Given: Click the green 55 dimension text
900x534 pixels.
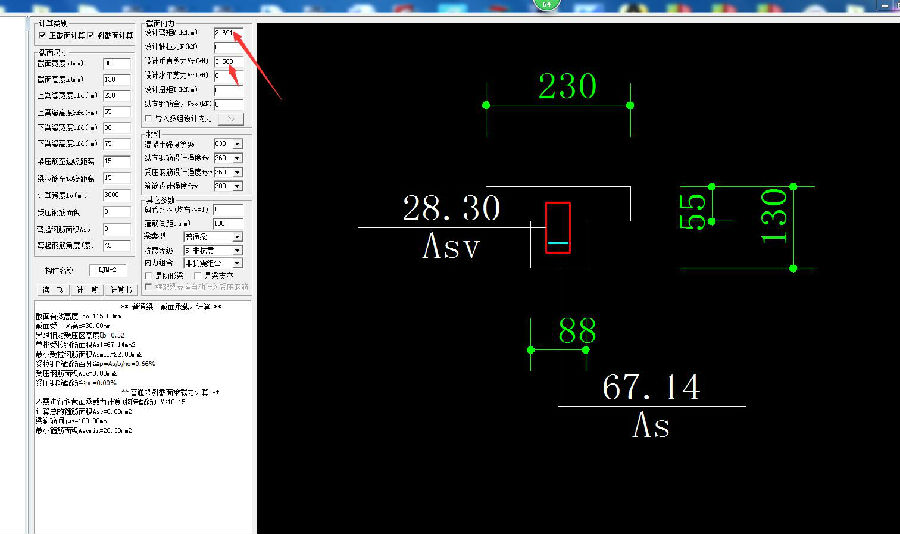Looking at the screenshot, I should [x=692, y=212].
